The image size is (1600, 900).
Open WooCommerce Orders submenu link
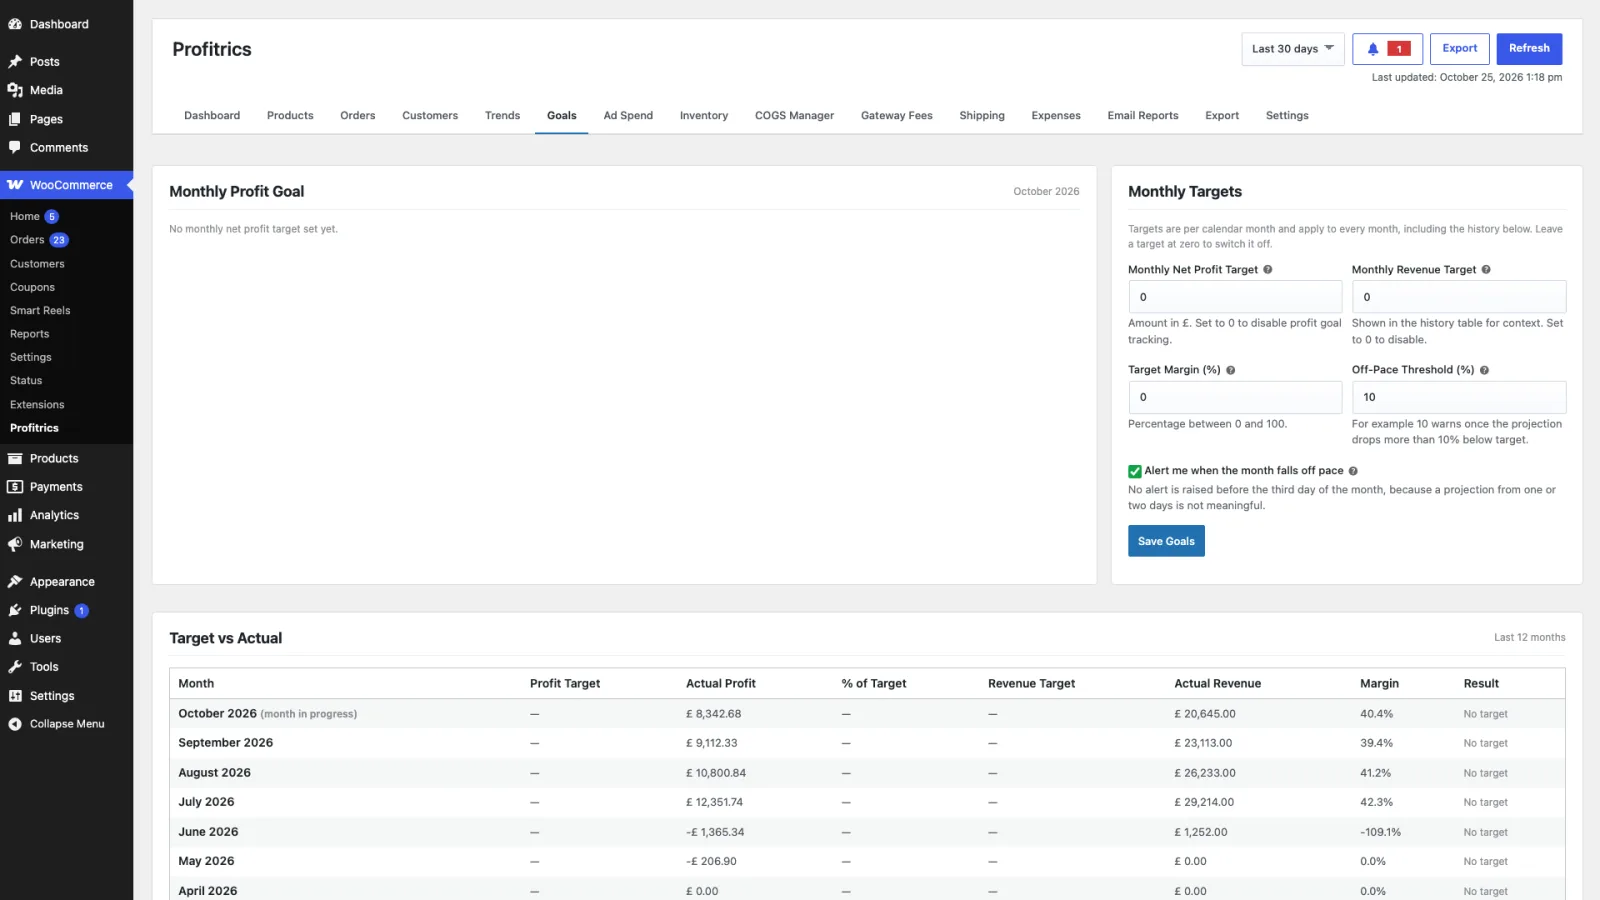(27, 240)
